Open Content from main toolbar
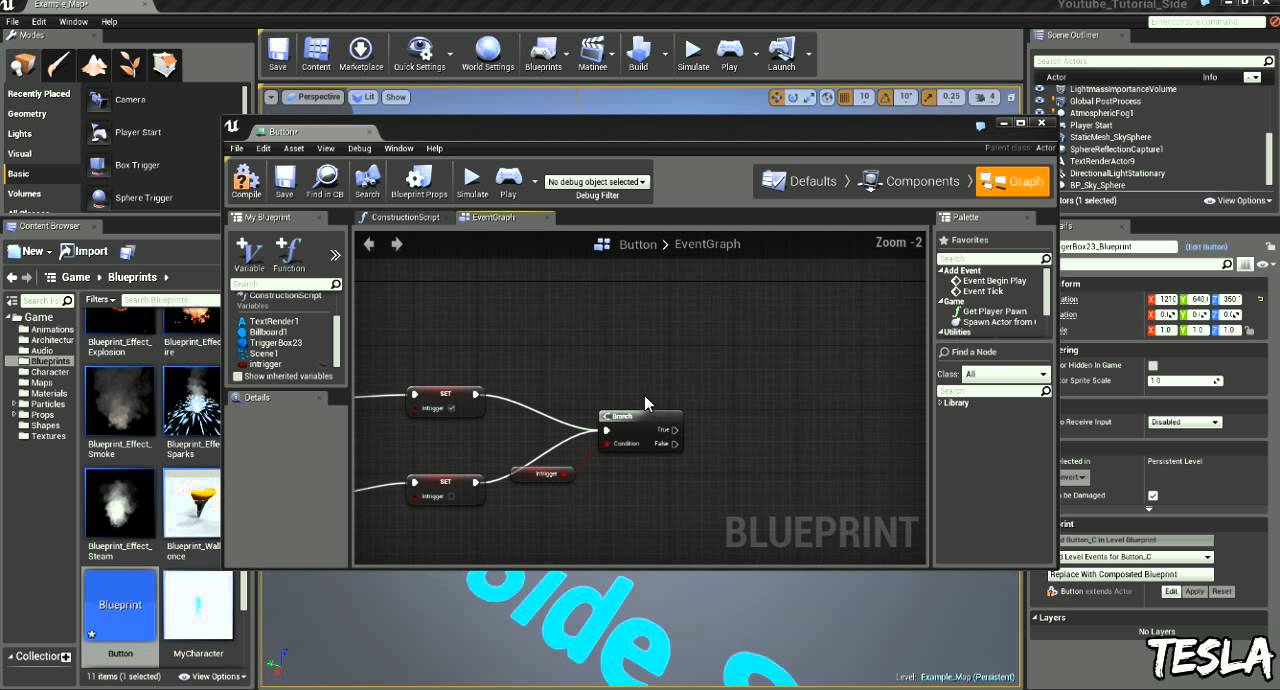This screenshot has height=690, width=1280. pyautogui.click(x=316, y=54)
